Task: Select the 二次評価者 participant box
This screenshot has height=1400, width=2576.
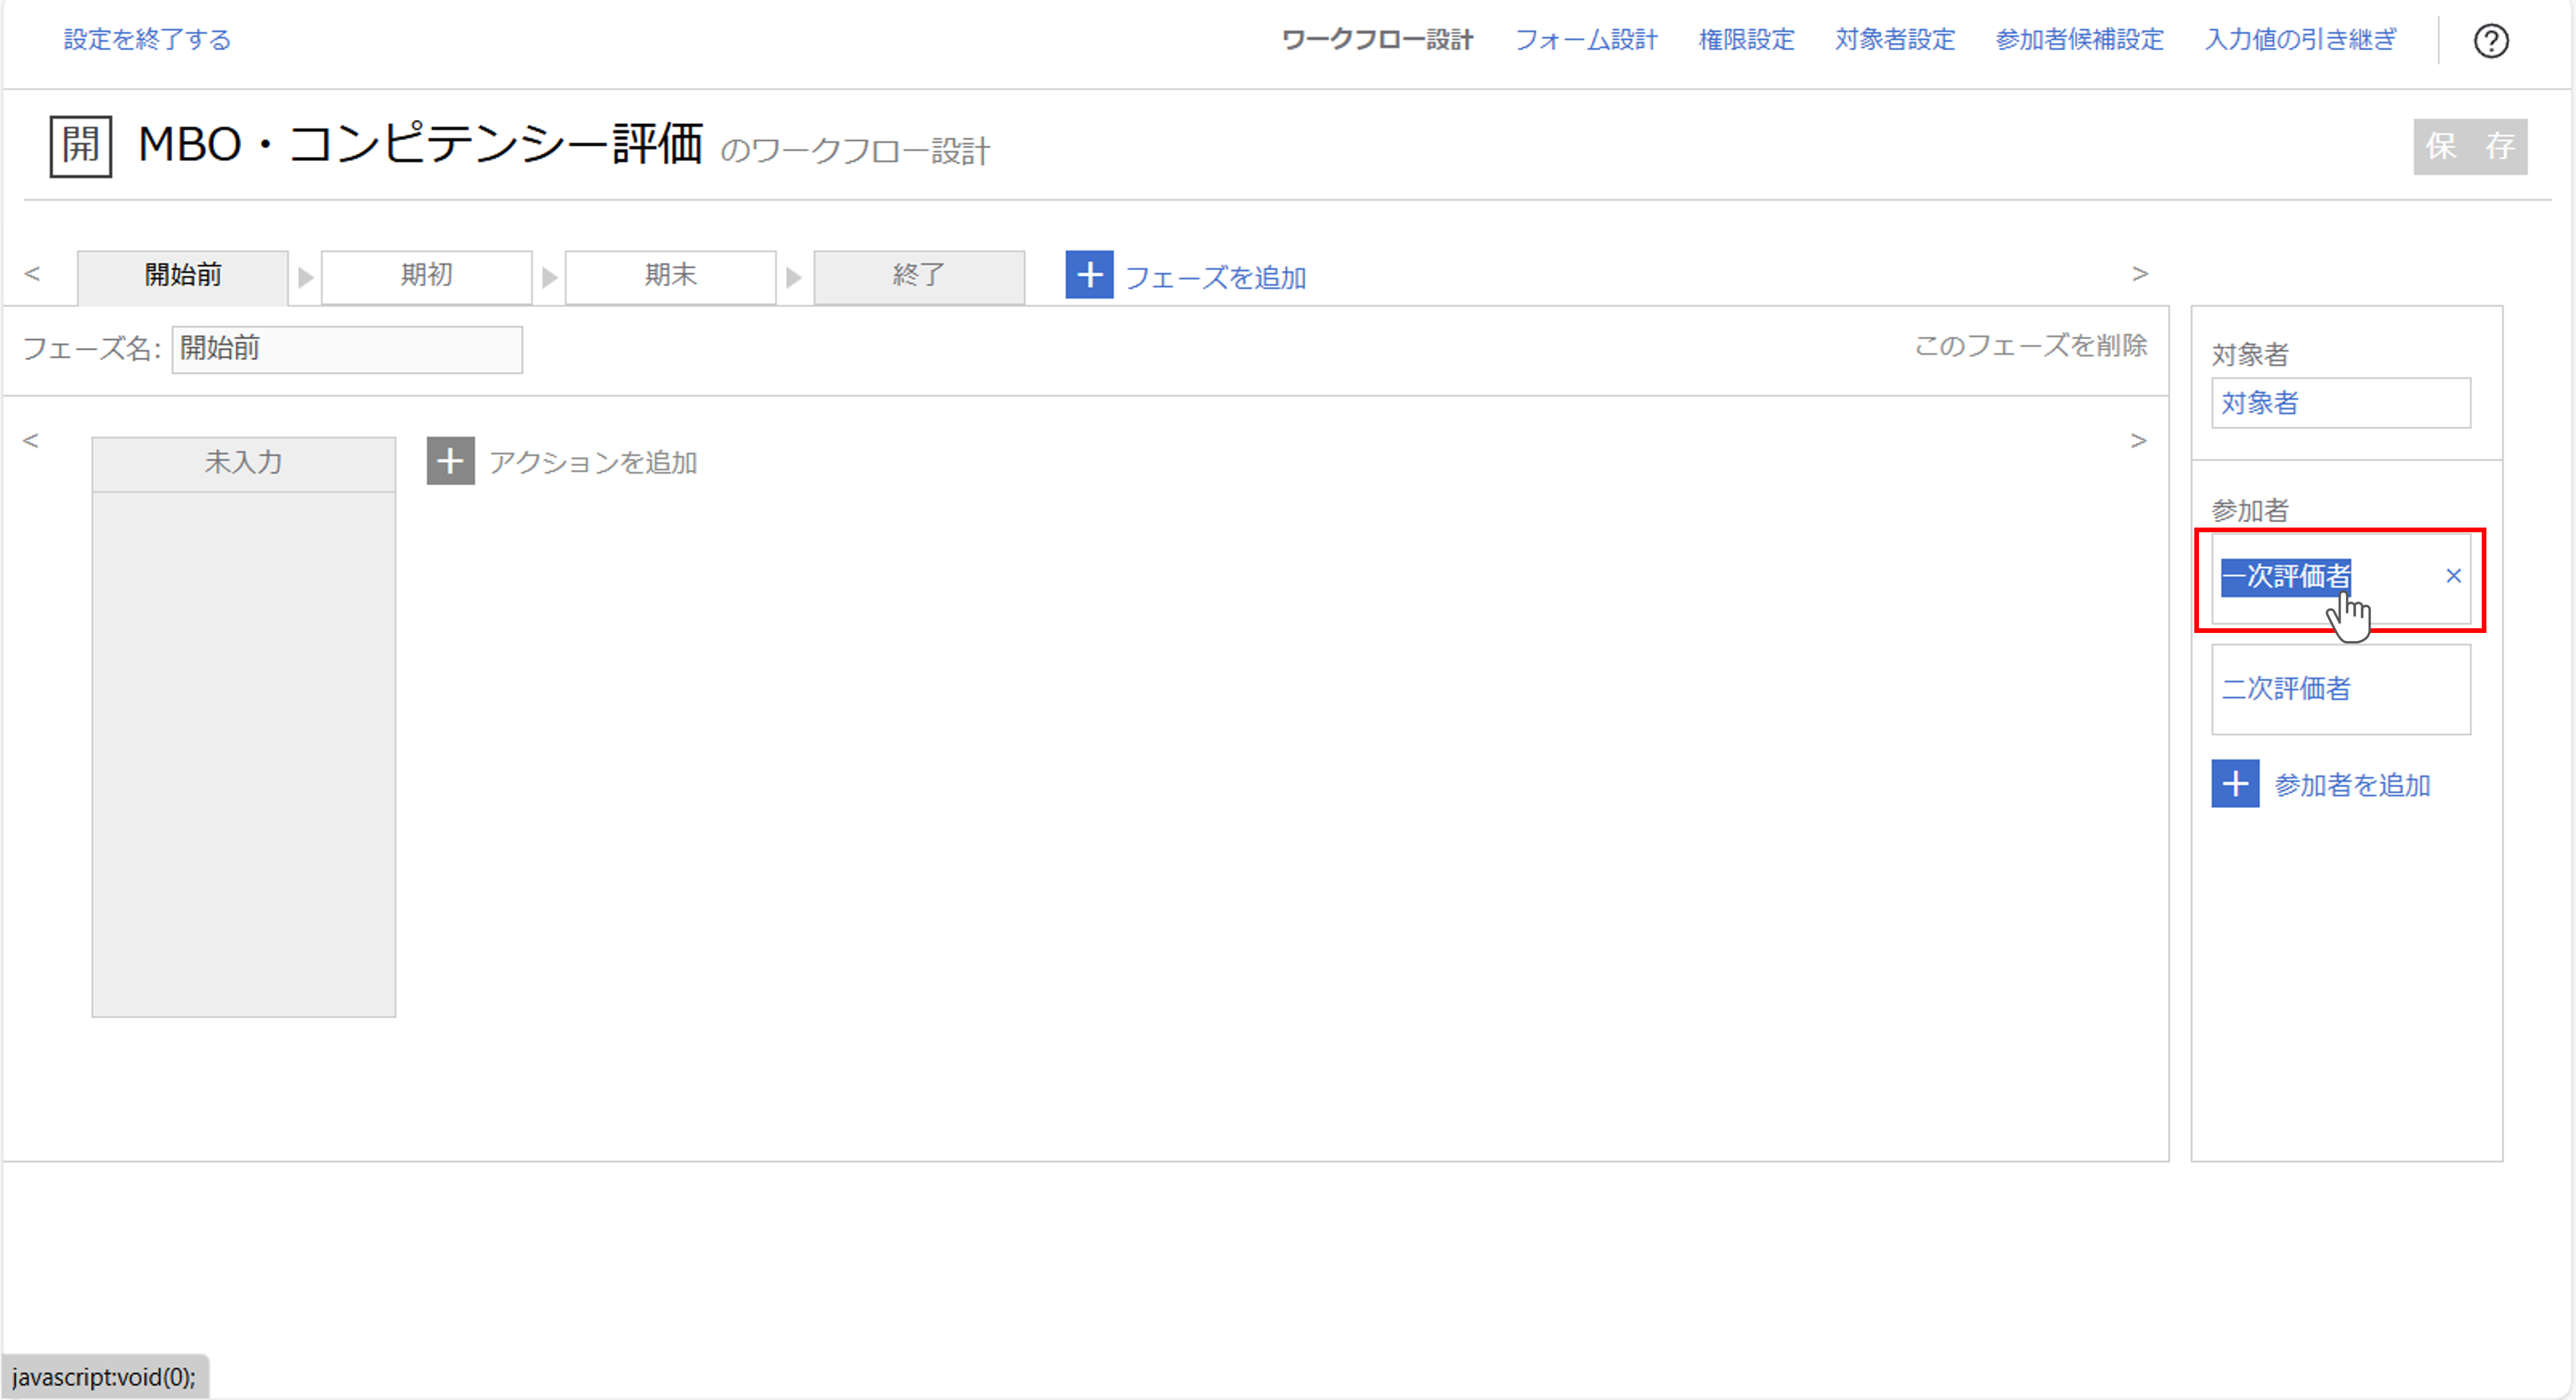Action: click(x=2340, y=689)
